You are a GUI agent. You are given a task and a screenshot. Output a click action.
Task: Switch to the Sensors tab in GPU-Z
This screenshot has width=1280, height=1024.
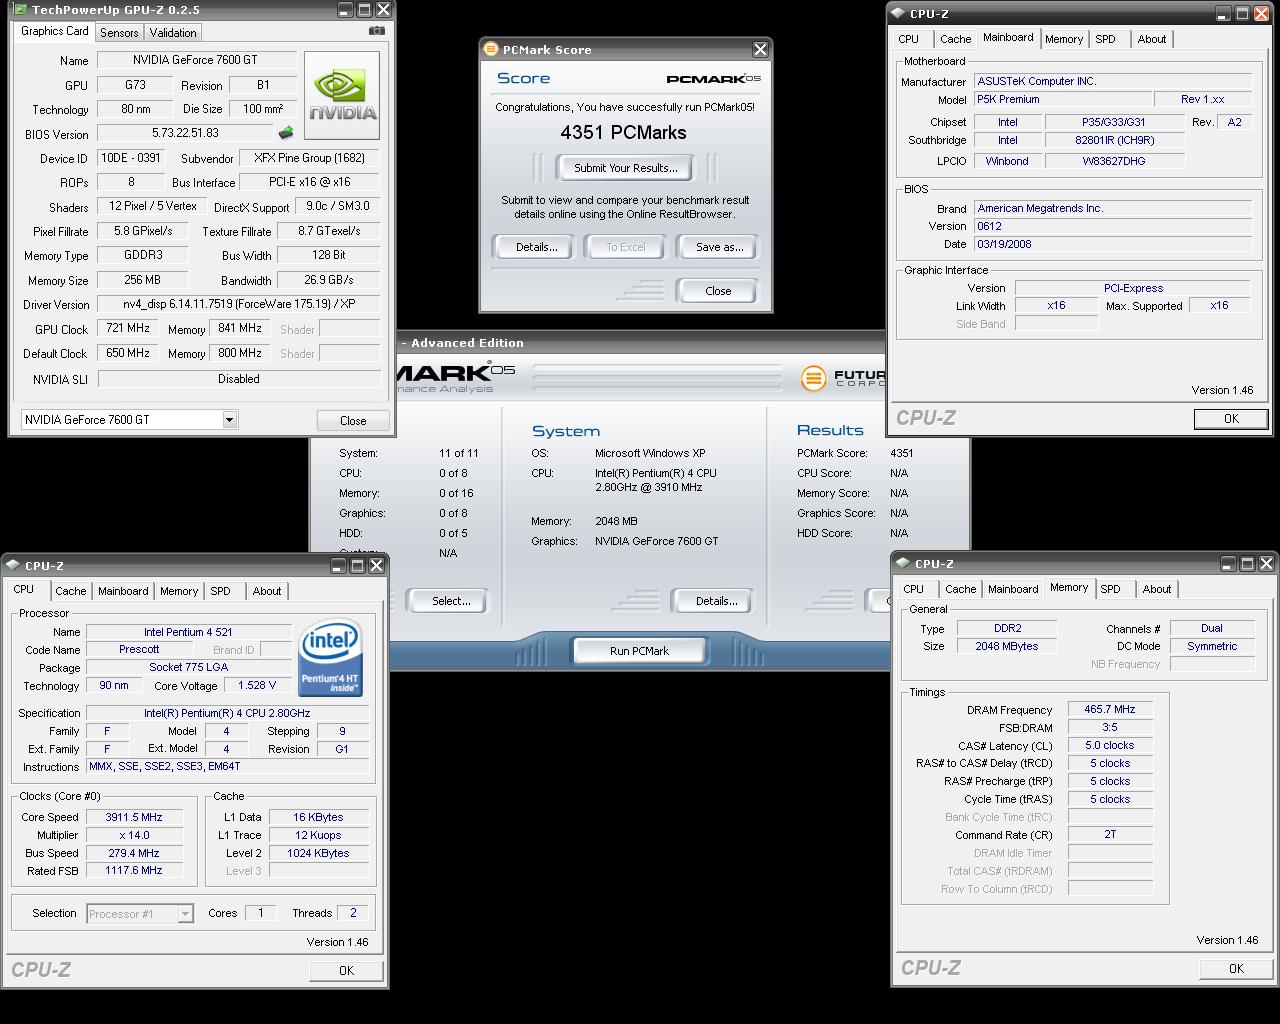click(119, 33)
